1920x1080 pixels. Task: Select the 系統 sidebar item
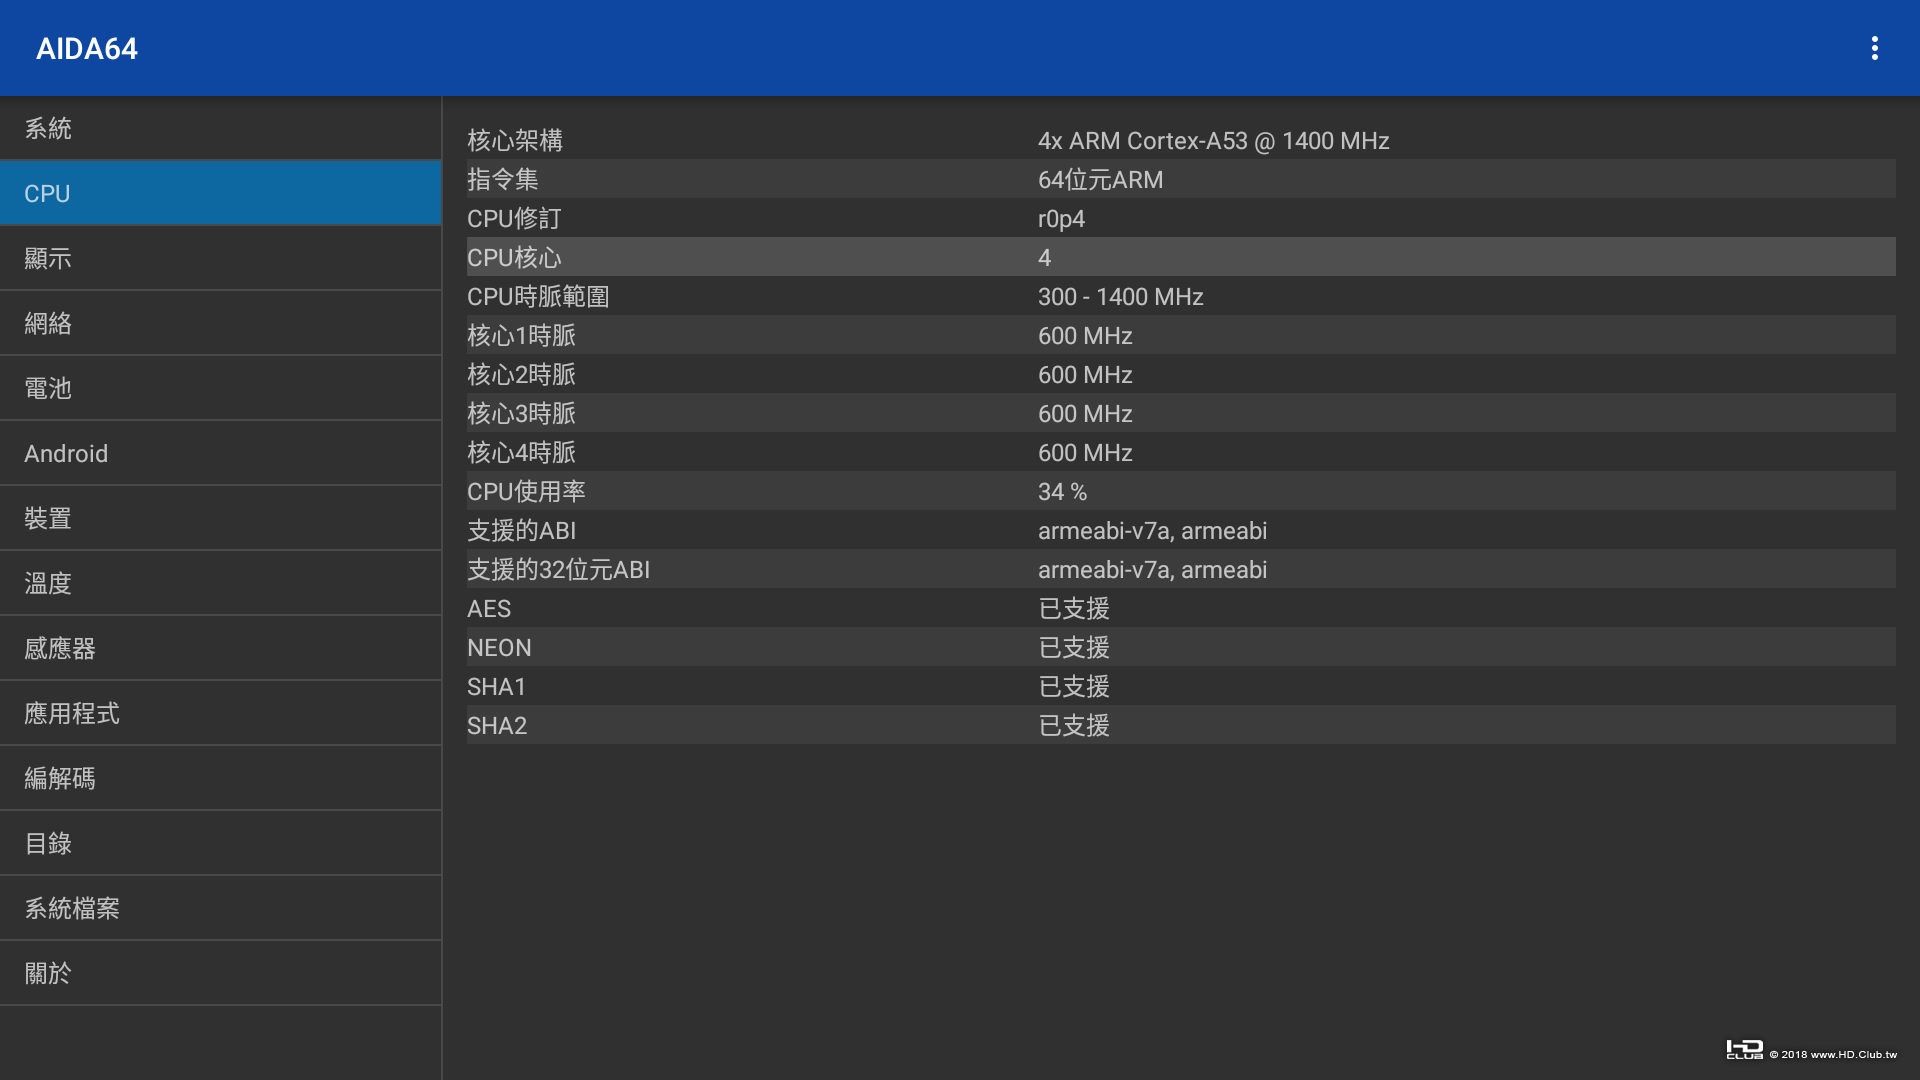pos(220,128)
